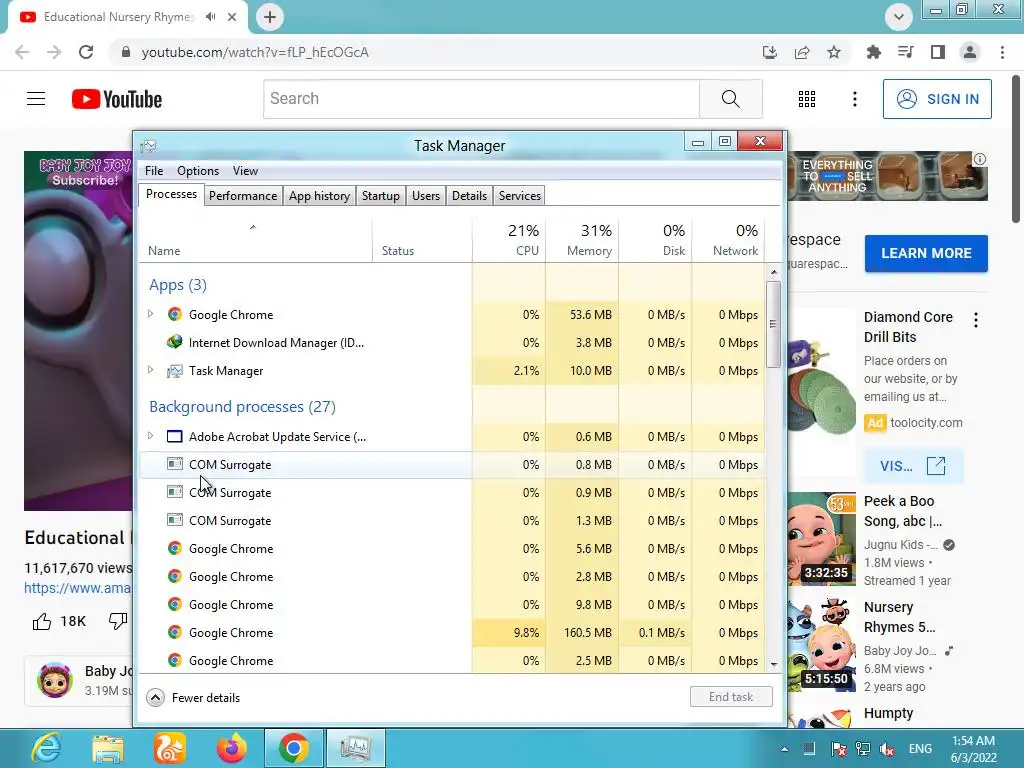Reload the page in Chrome
1024x768 pixels.
click(x=86, y=52)
